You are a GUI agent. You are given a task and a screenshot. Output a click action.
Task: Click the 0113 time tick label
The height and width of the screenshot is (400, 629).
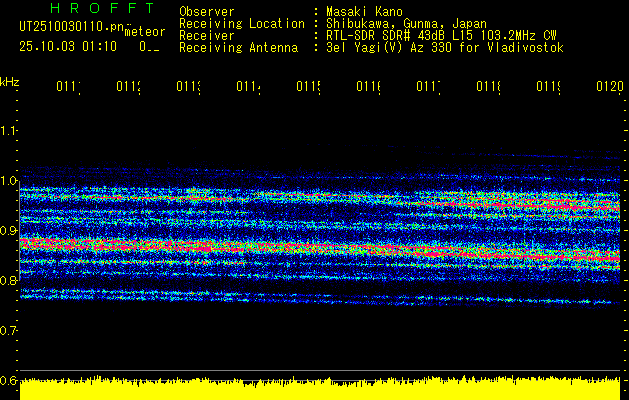pyautogui.click(x=188, y=88)
